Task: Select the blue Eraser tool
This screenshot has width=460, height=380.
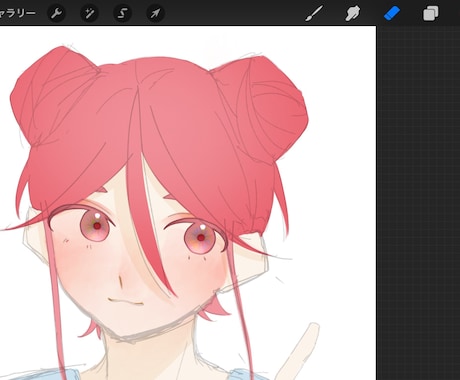Action: tap(392, 14)
